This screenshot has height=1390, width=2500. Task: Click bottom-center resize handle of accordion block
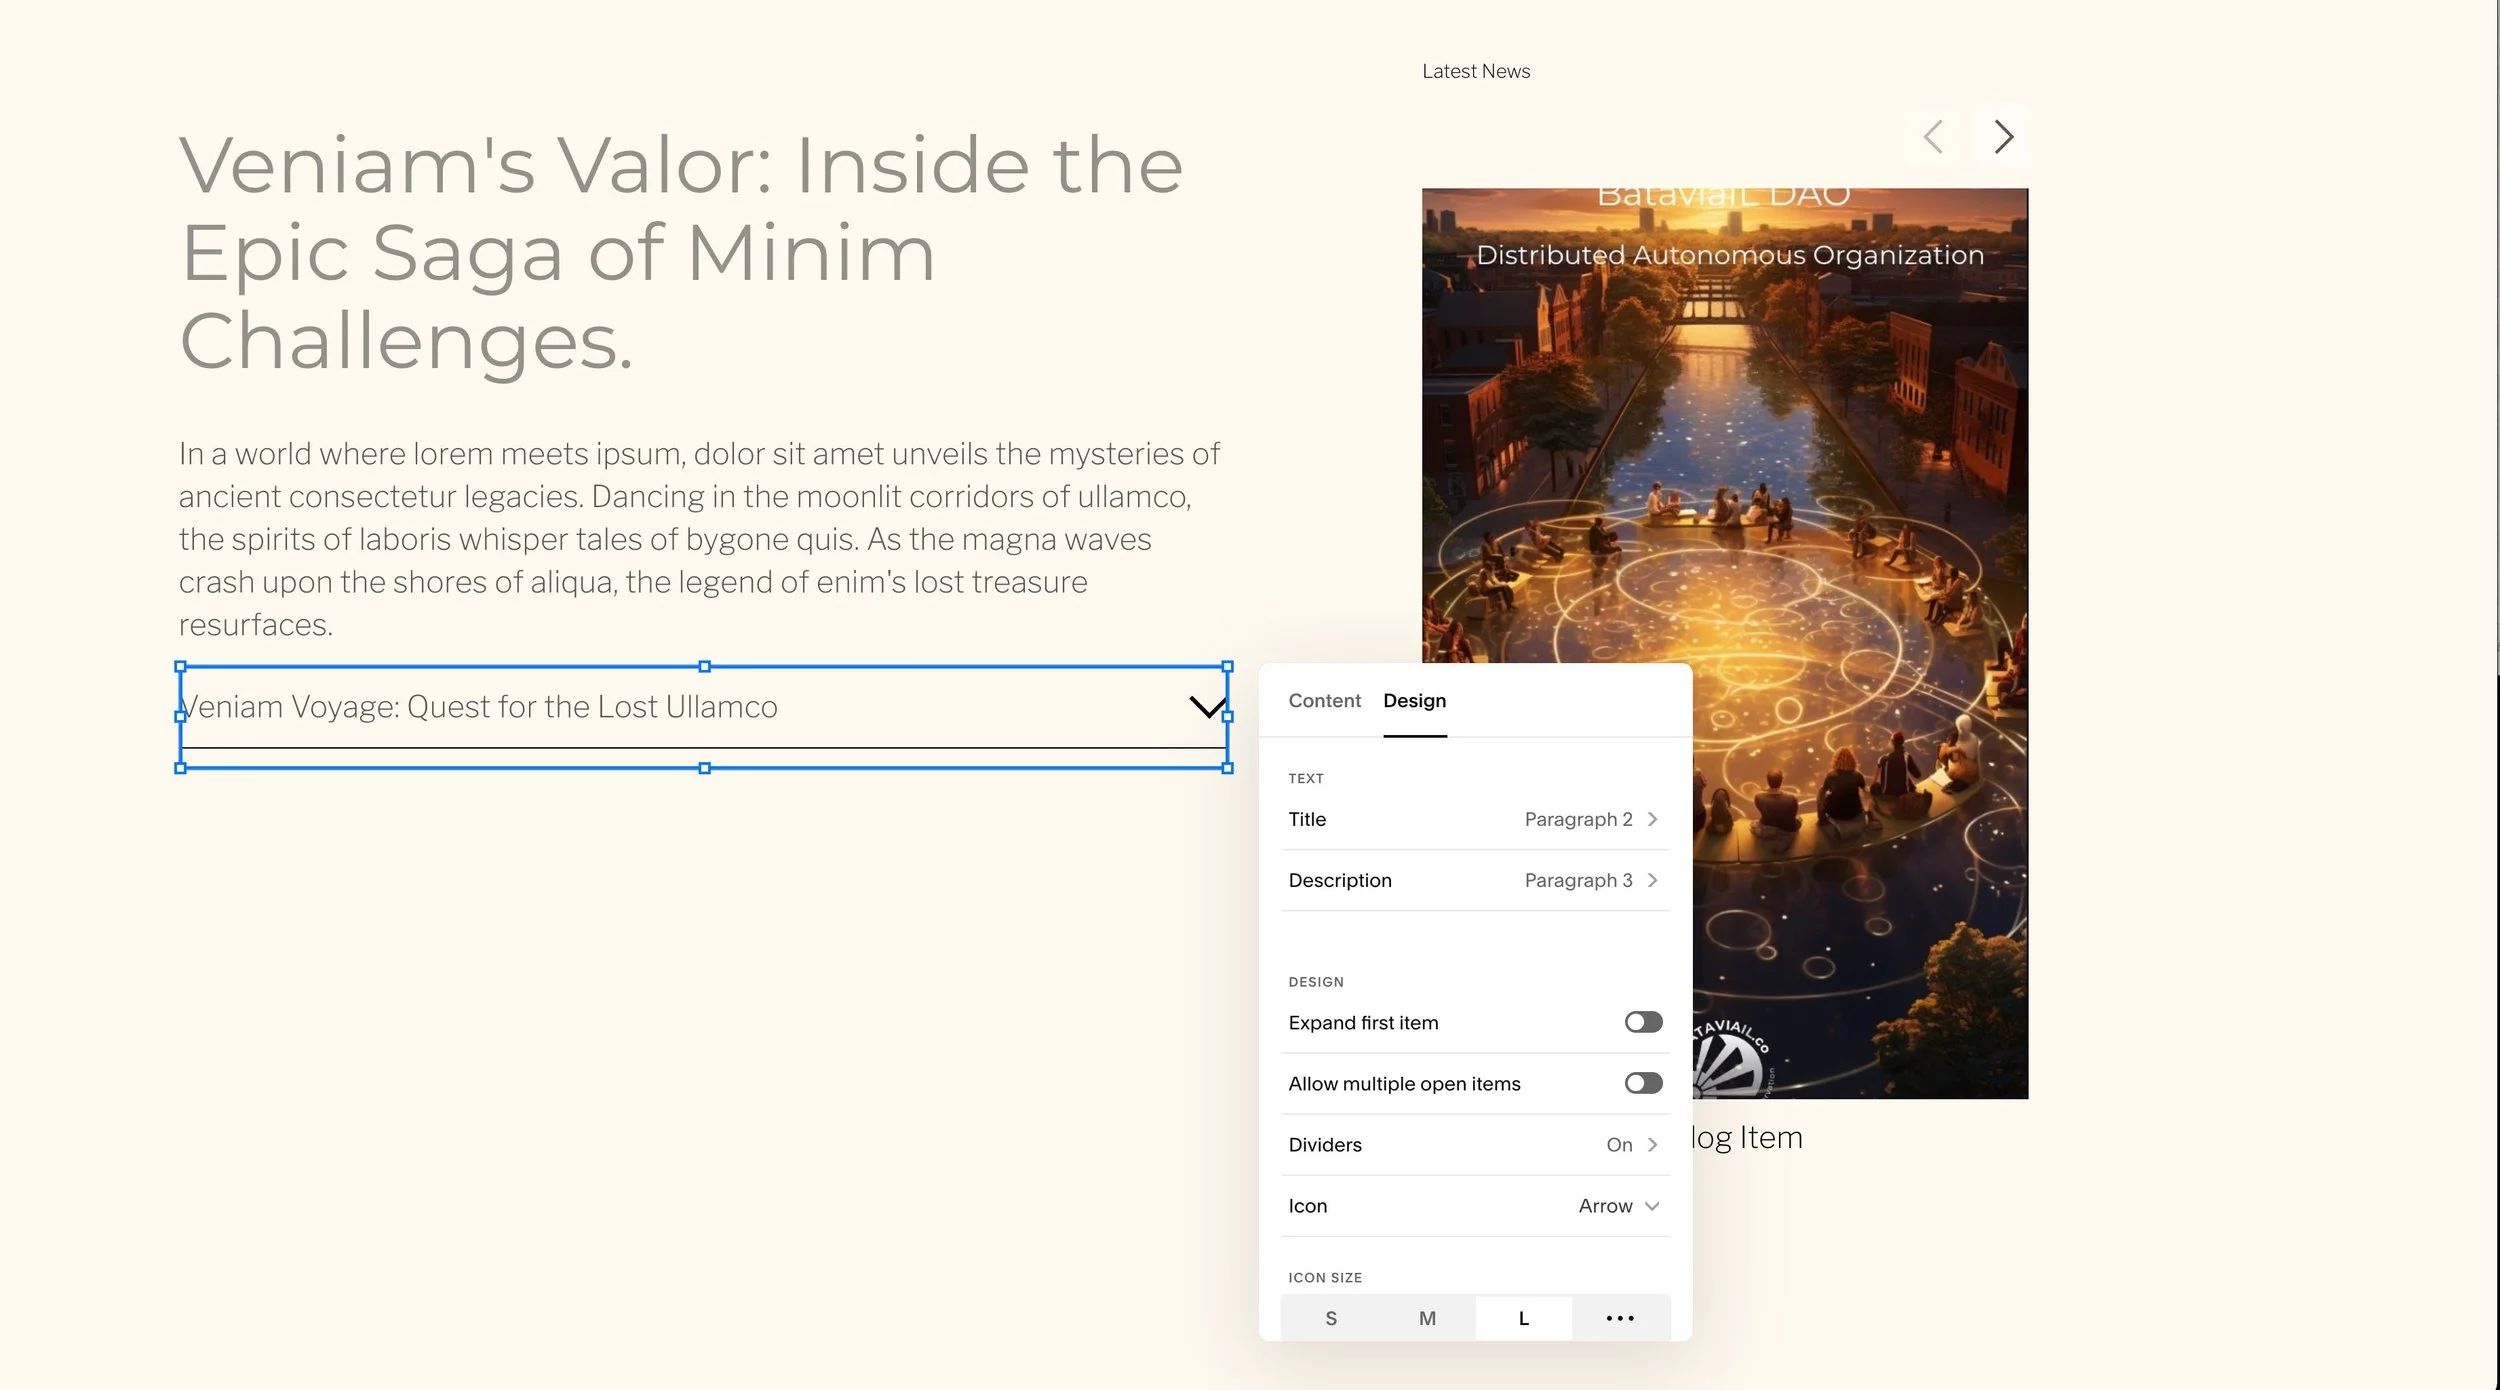click(x=704, y=768)
